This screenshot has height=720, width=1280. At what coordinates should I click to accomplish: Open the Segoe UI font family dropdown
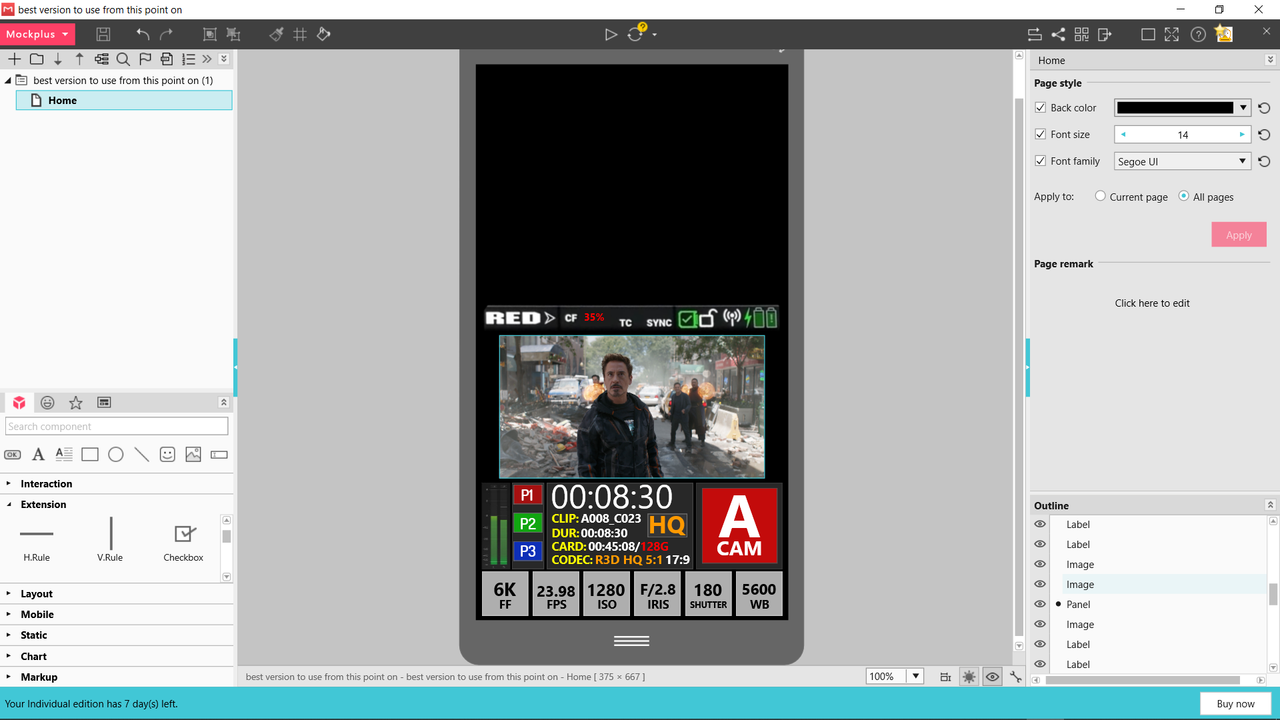point(1183,161)
